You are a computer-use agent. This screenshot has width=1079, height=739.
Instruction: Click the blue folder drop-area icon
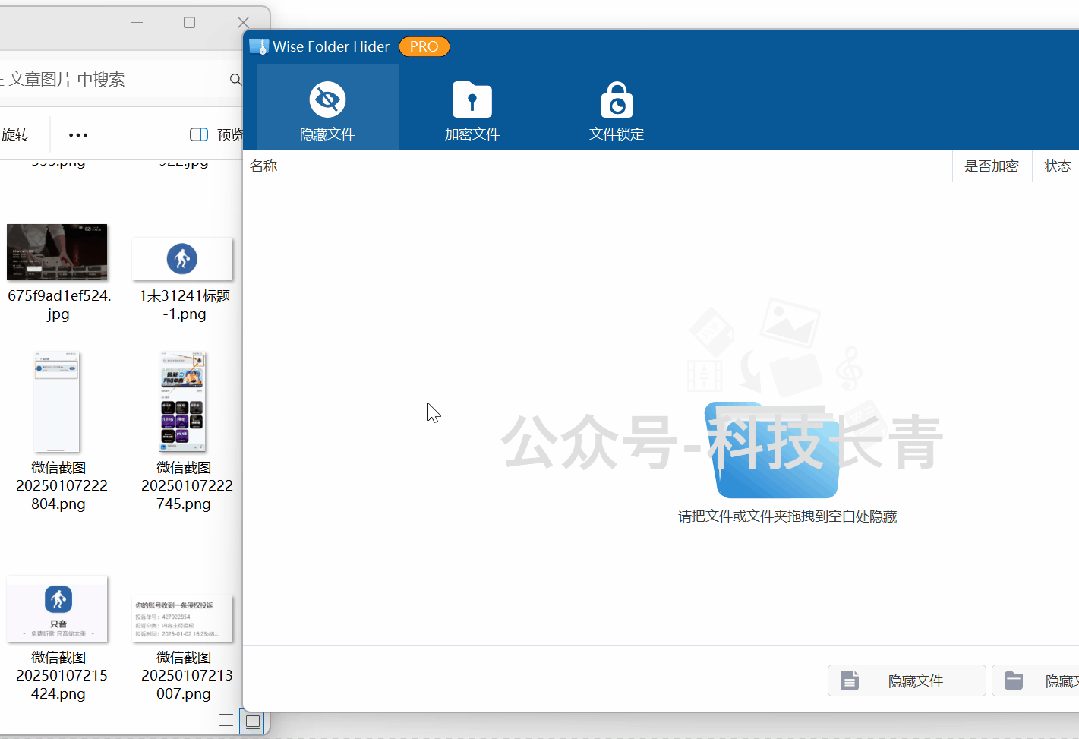[x=772, y=450]
